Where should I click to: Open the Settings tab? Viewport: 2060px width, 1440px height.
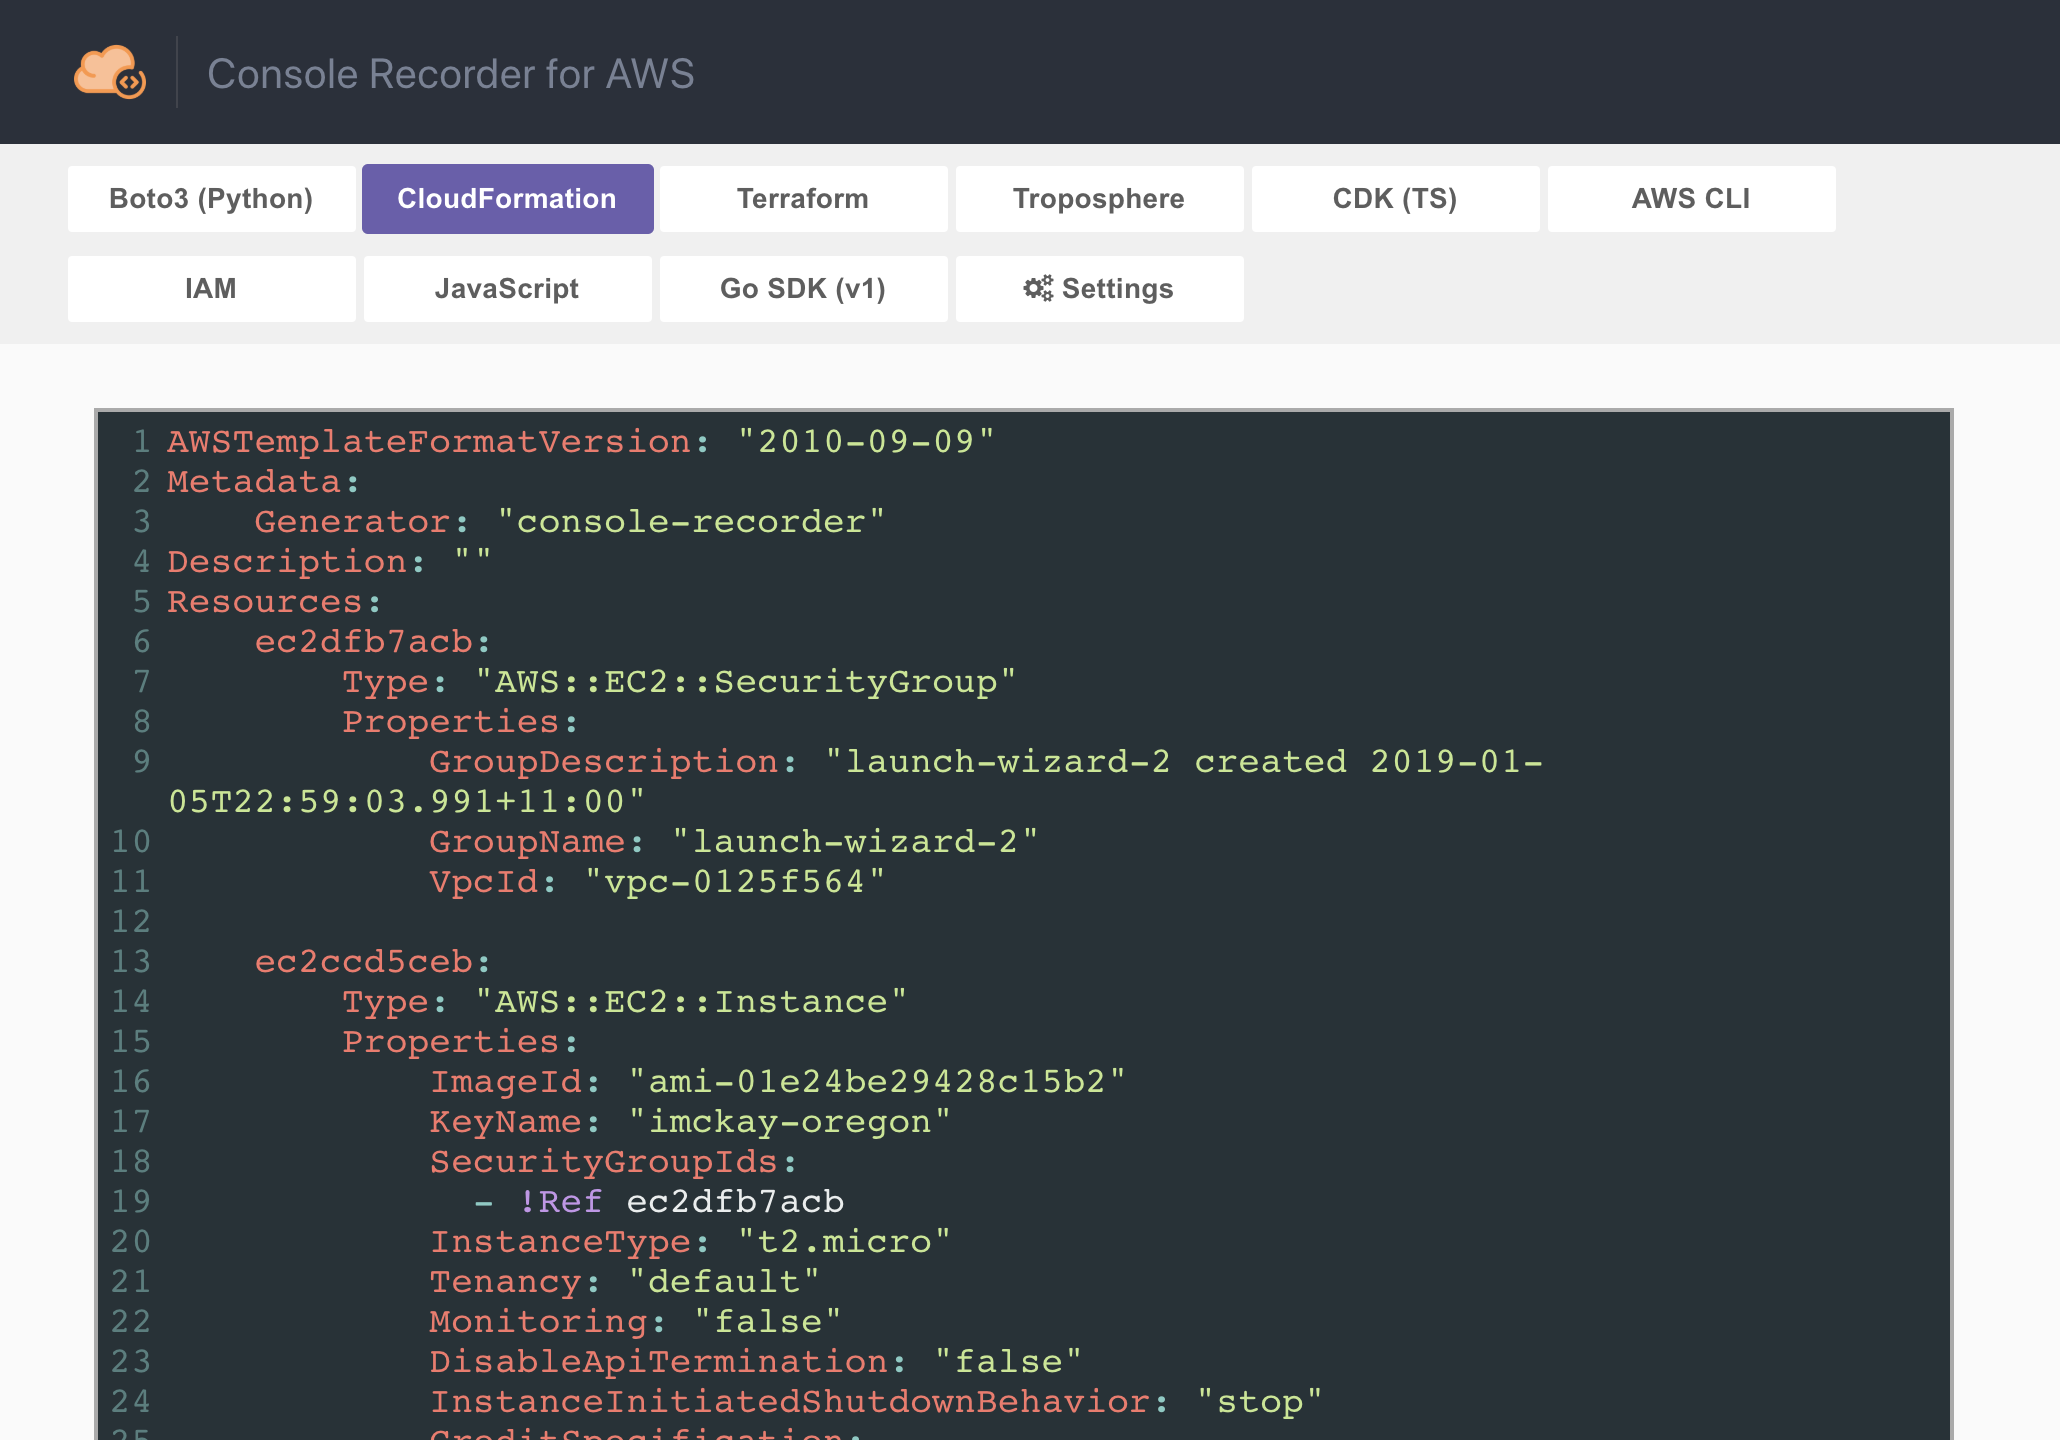pos(1099,289)
